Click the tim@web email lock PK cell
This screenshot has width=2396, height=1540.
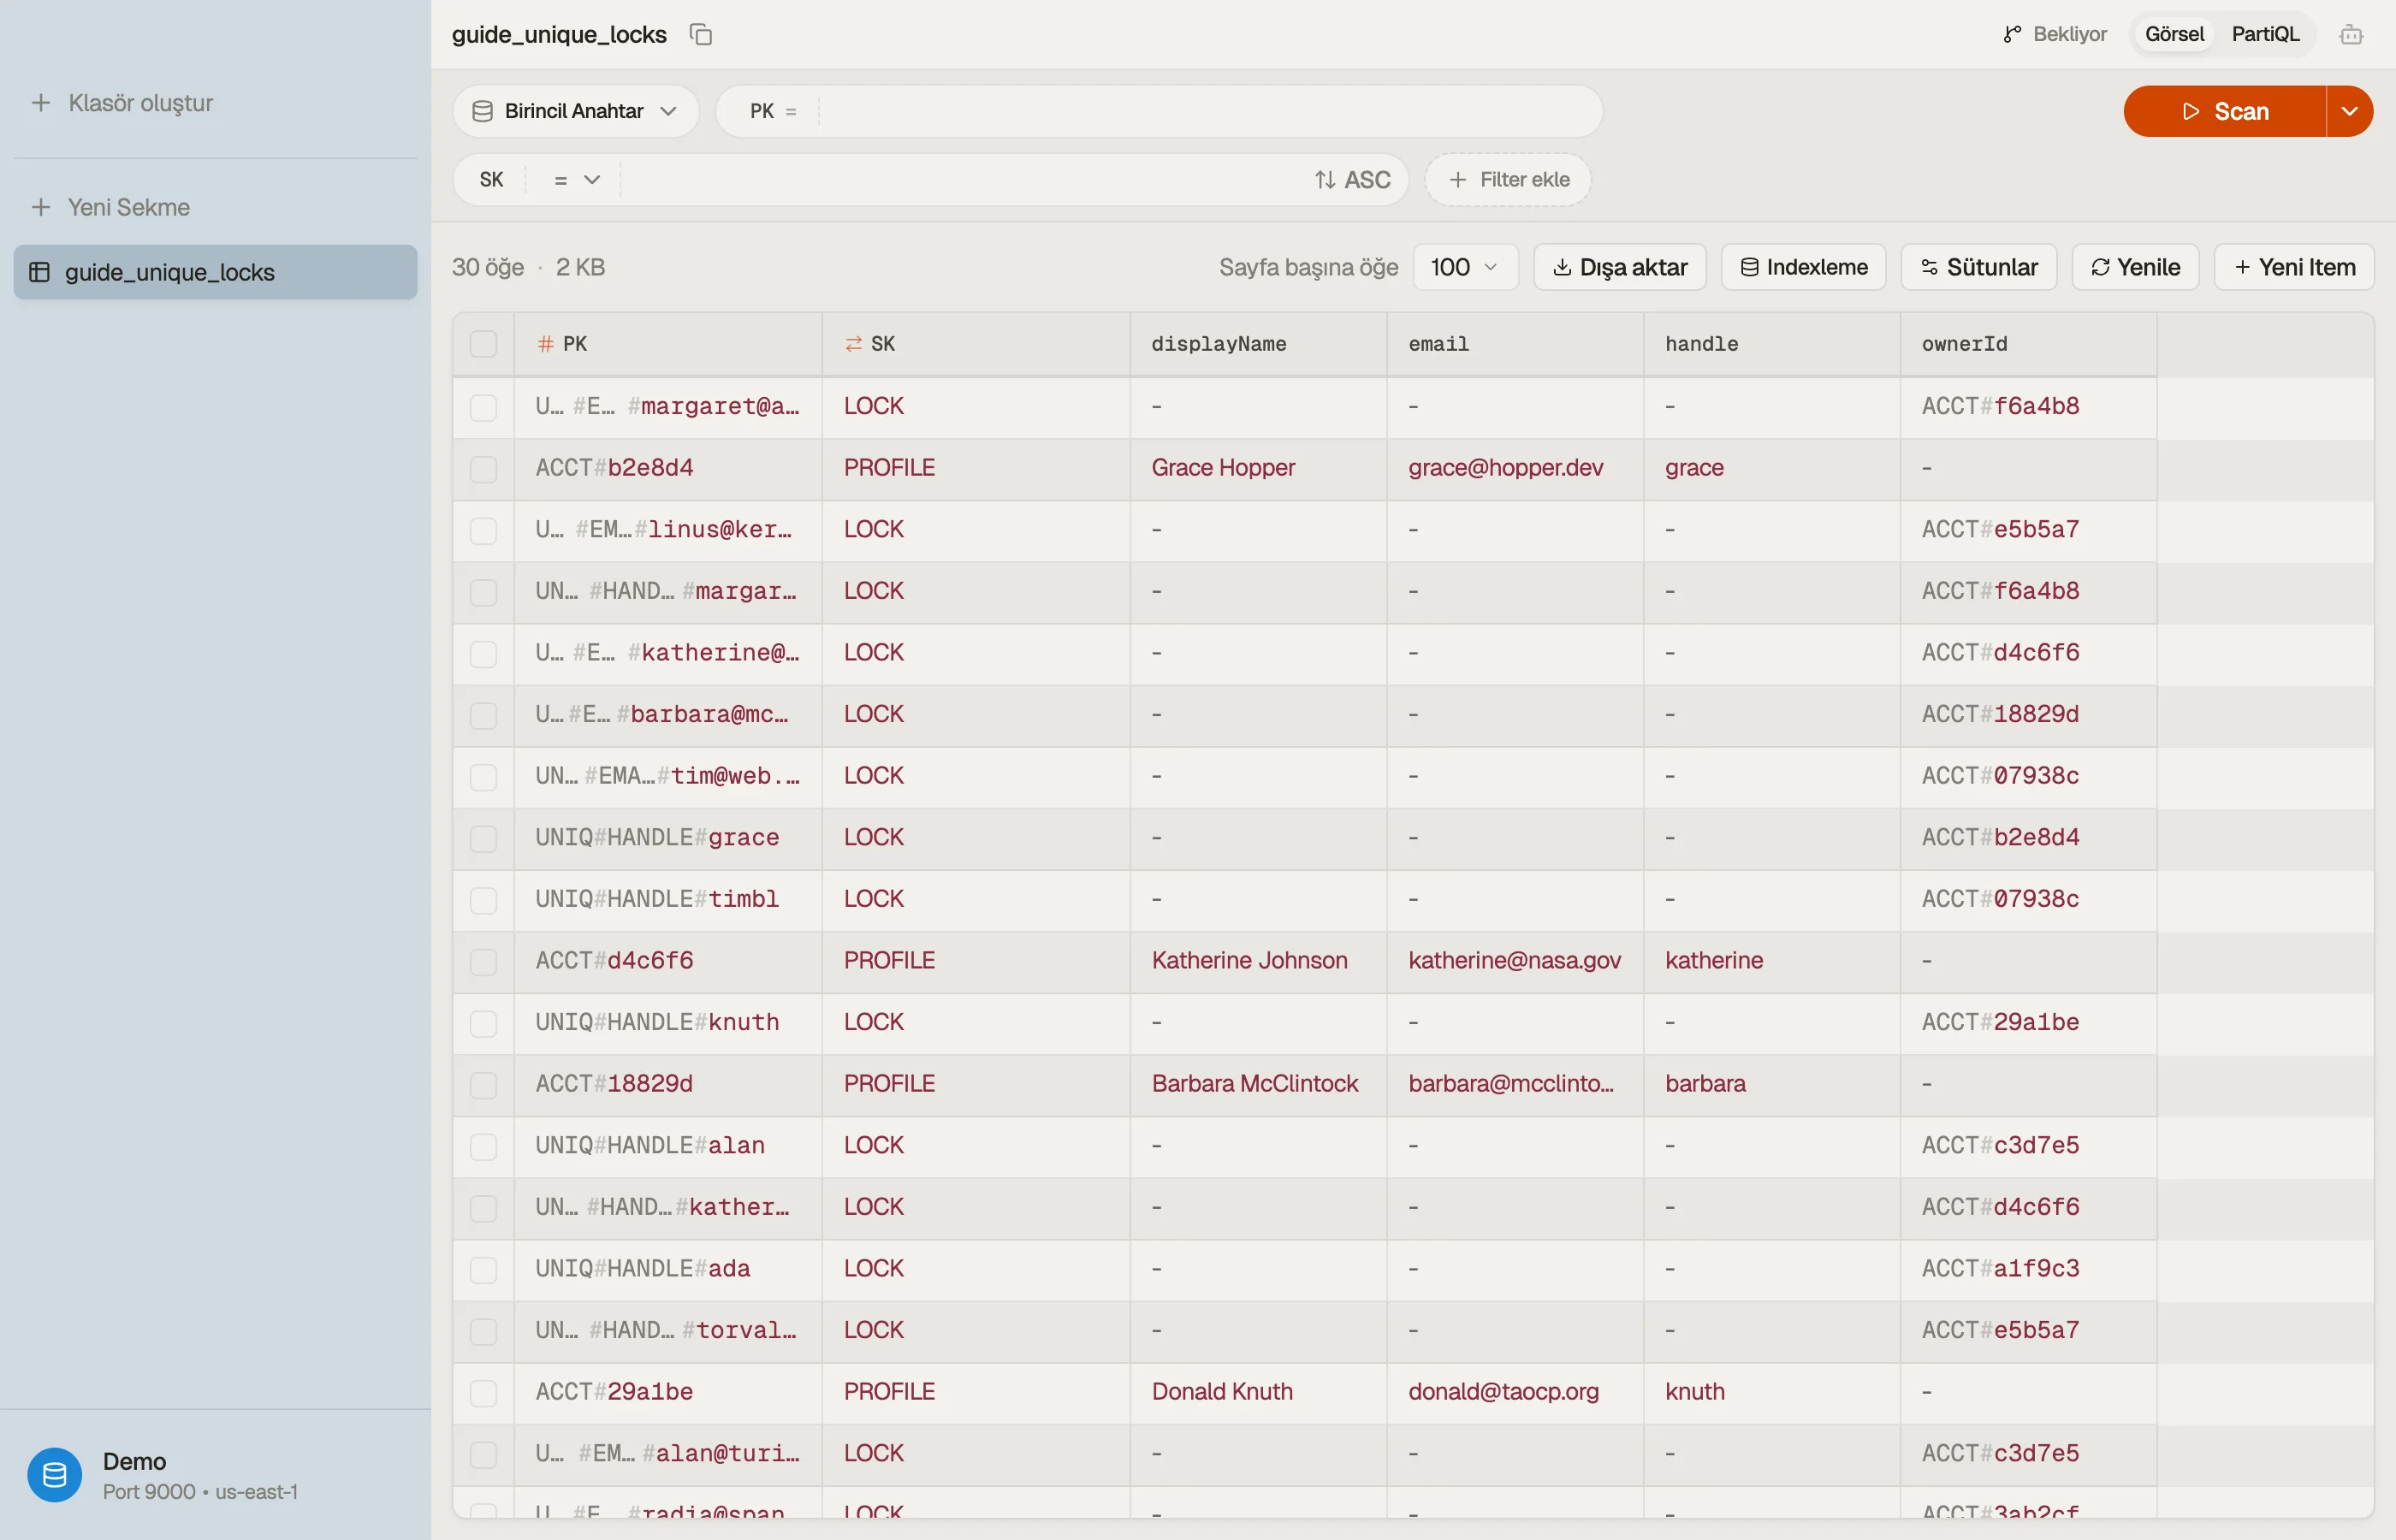coord(668,776)
